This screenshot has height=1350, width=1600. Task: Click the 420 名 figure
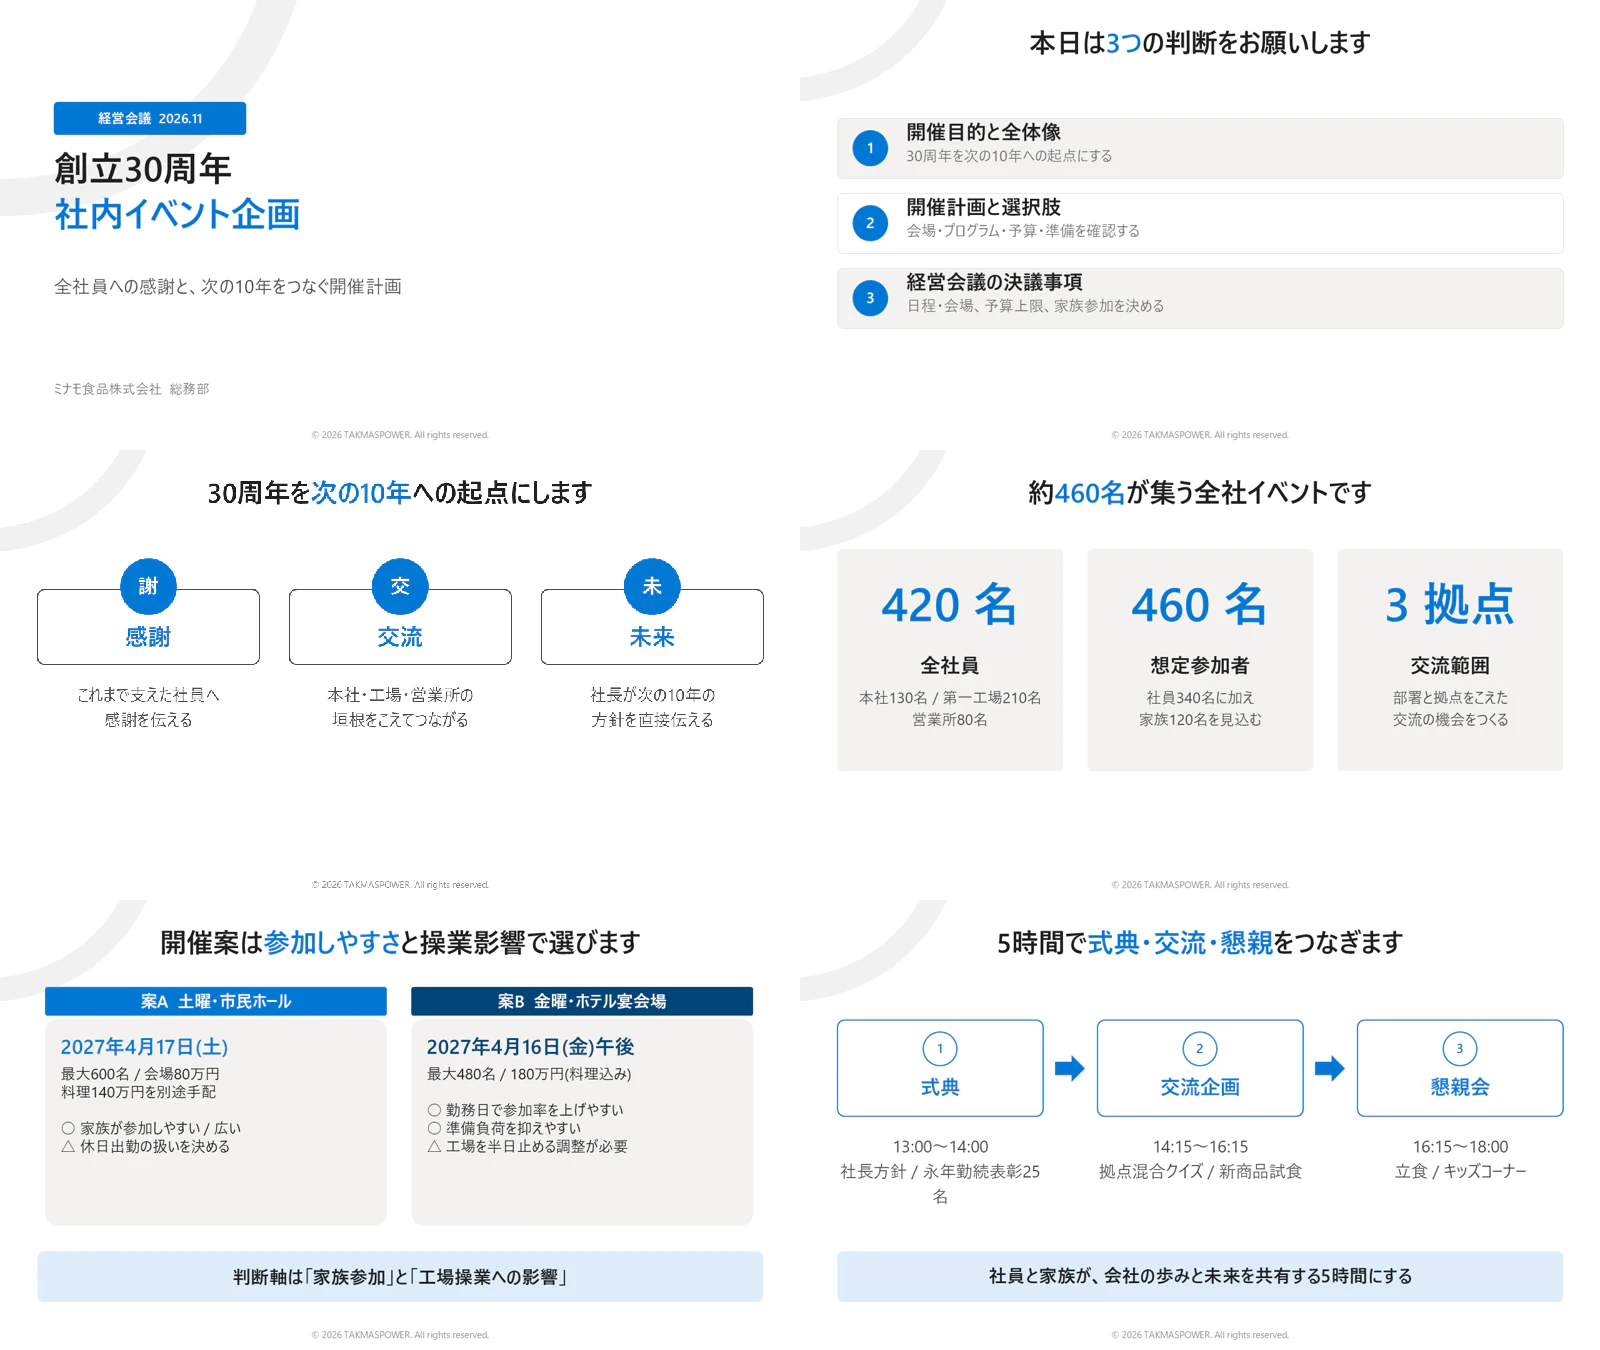[949, 605]
